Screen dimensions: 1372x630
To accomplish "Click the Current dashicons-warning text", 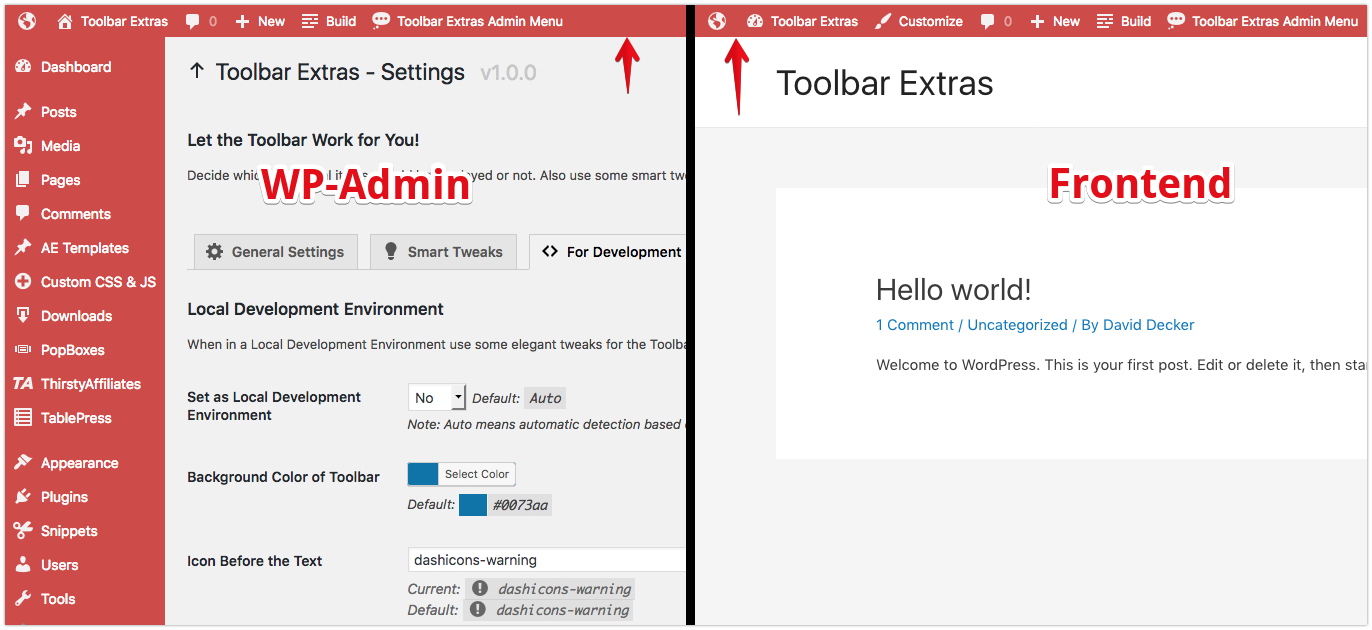I will (x=565, y=589).
